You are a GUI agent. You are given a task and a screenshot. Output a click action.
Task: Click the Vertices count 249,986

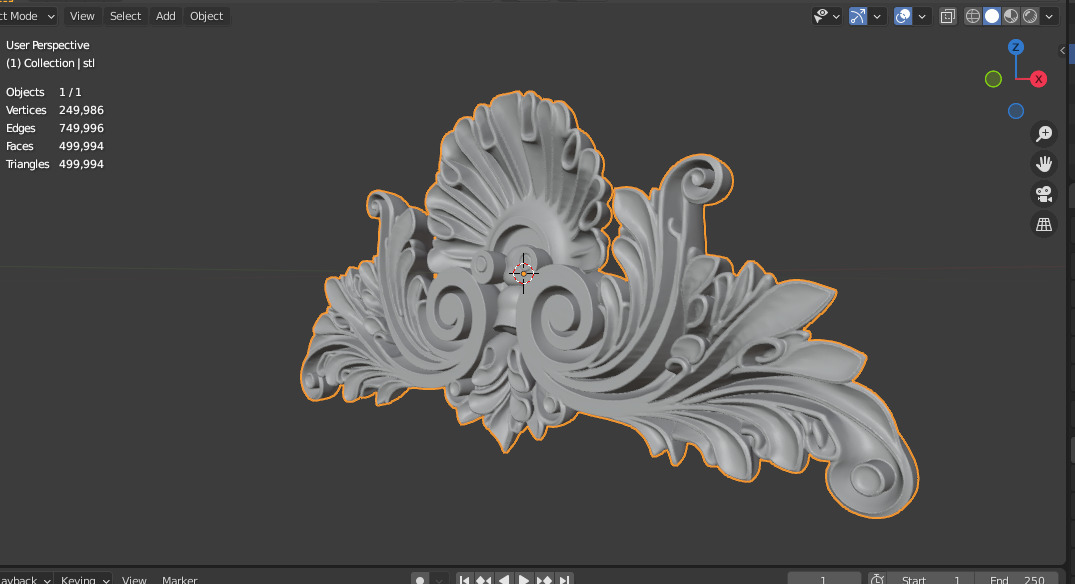tap(82, 110)
